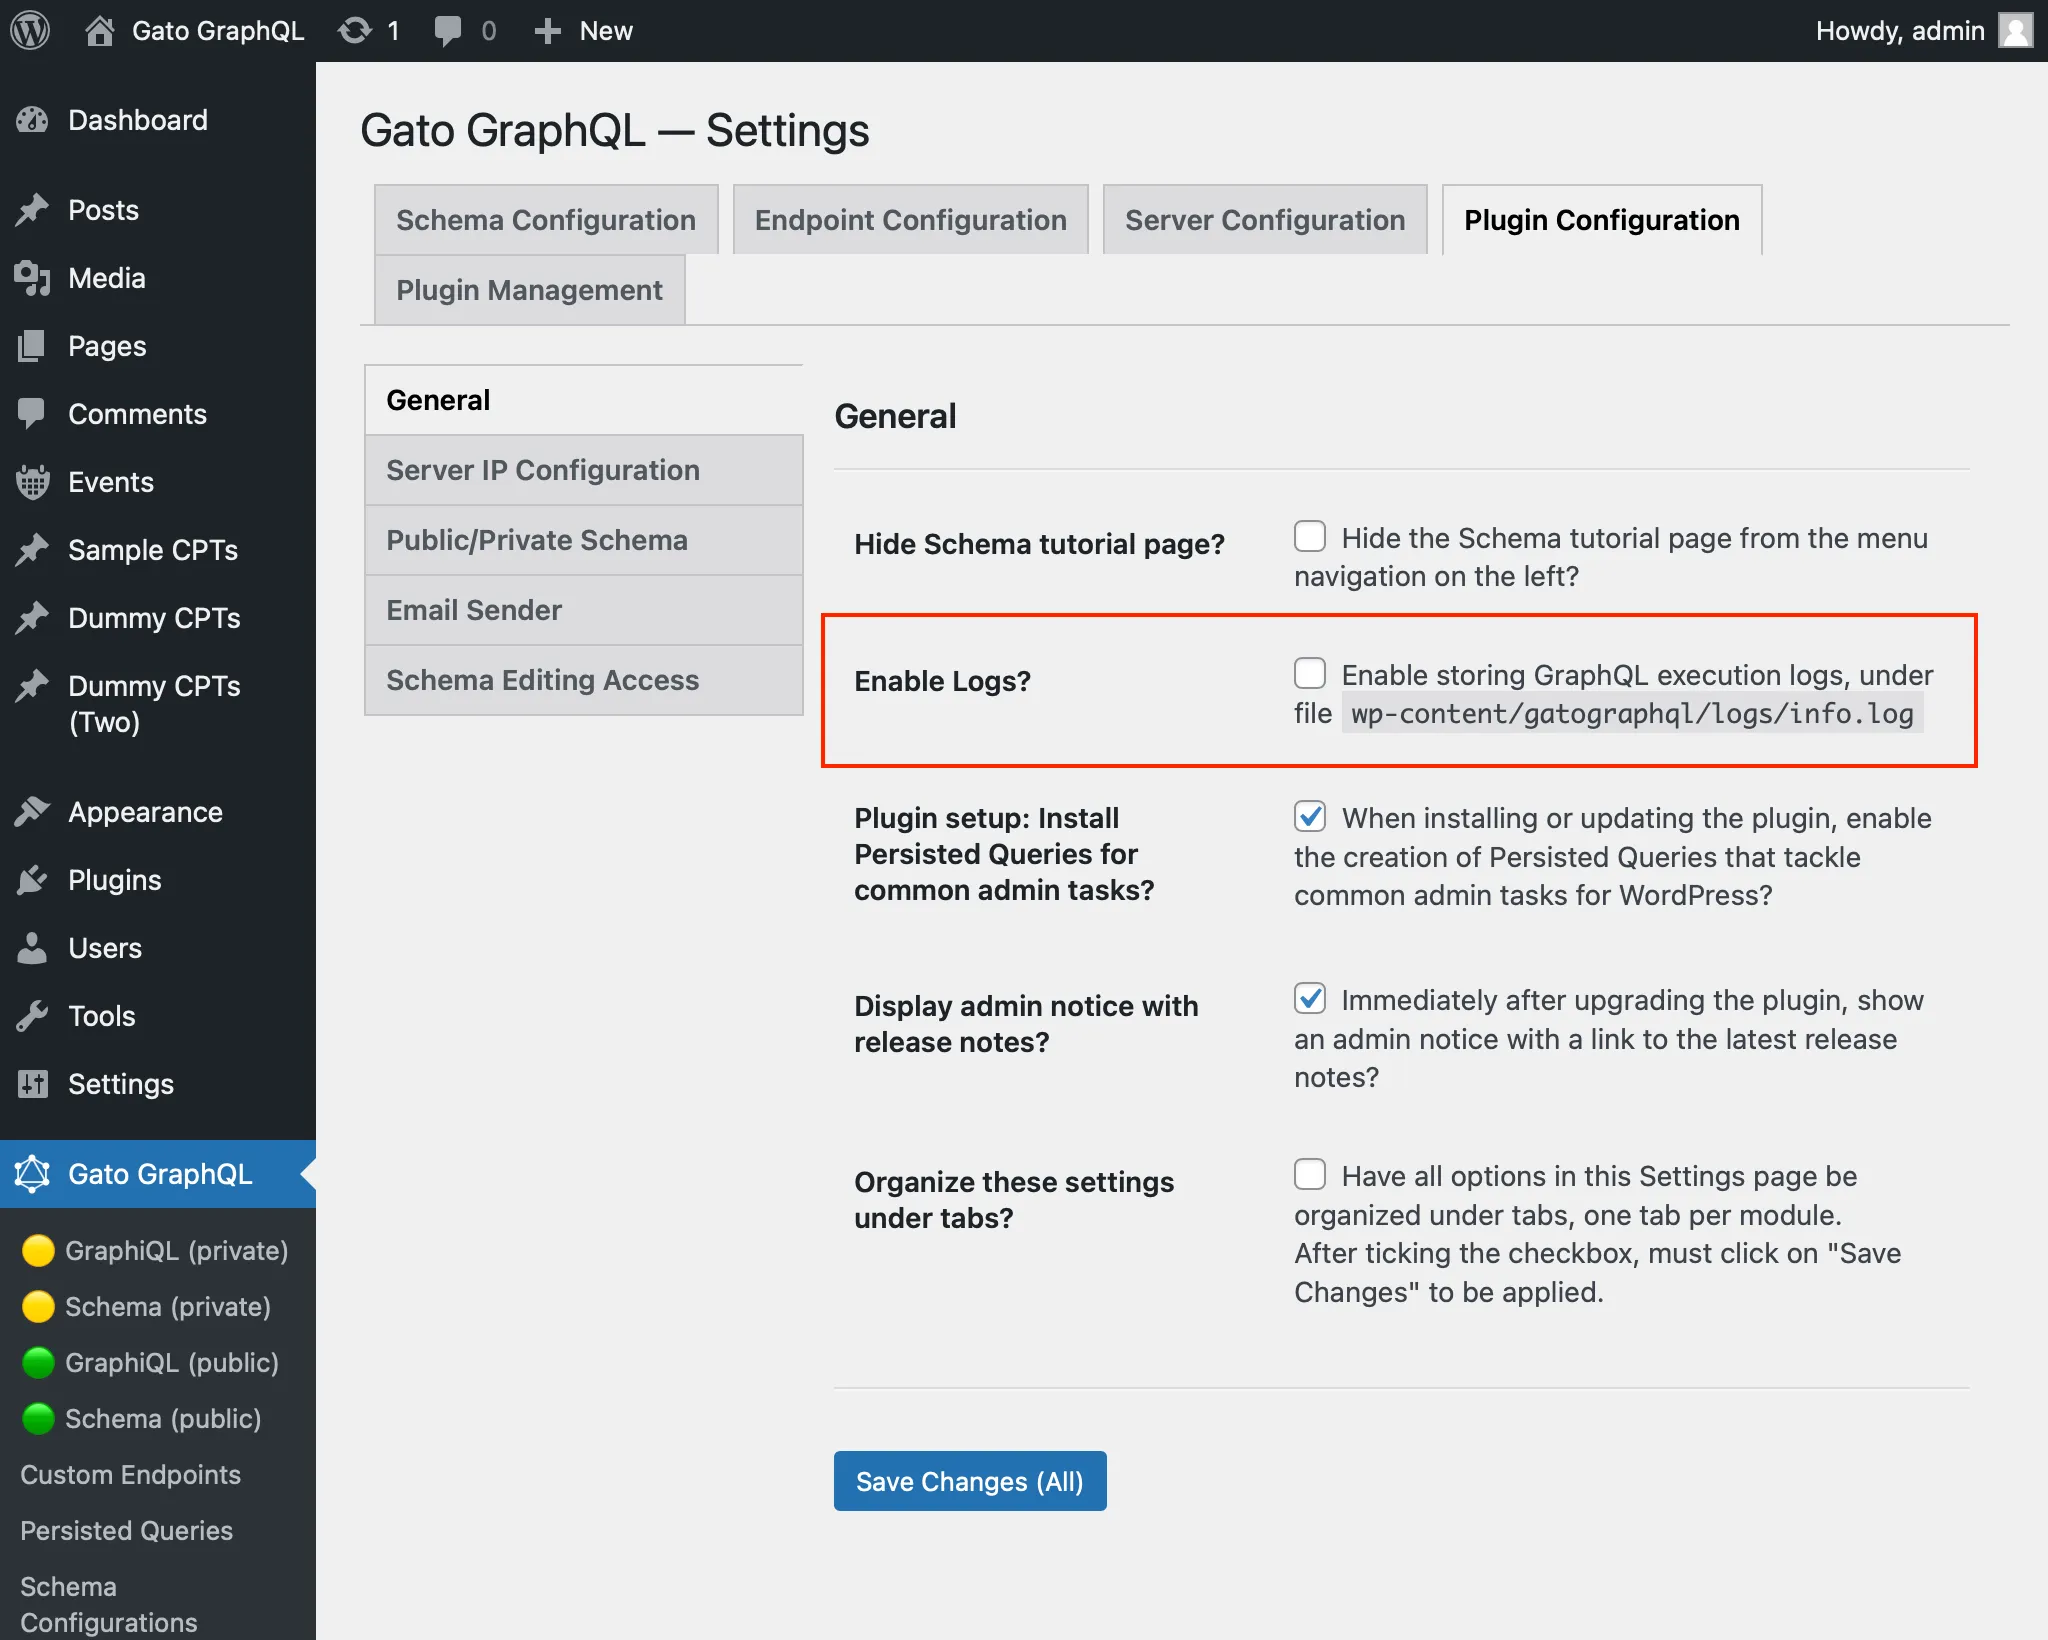This screenshot has height=1640, width=2048.
Task: Switch to Endpoint Configuration tab
Action: coord(910,220)
